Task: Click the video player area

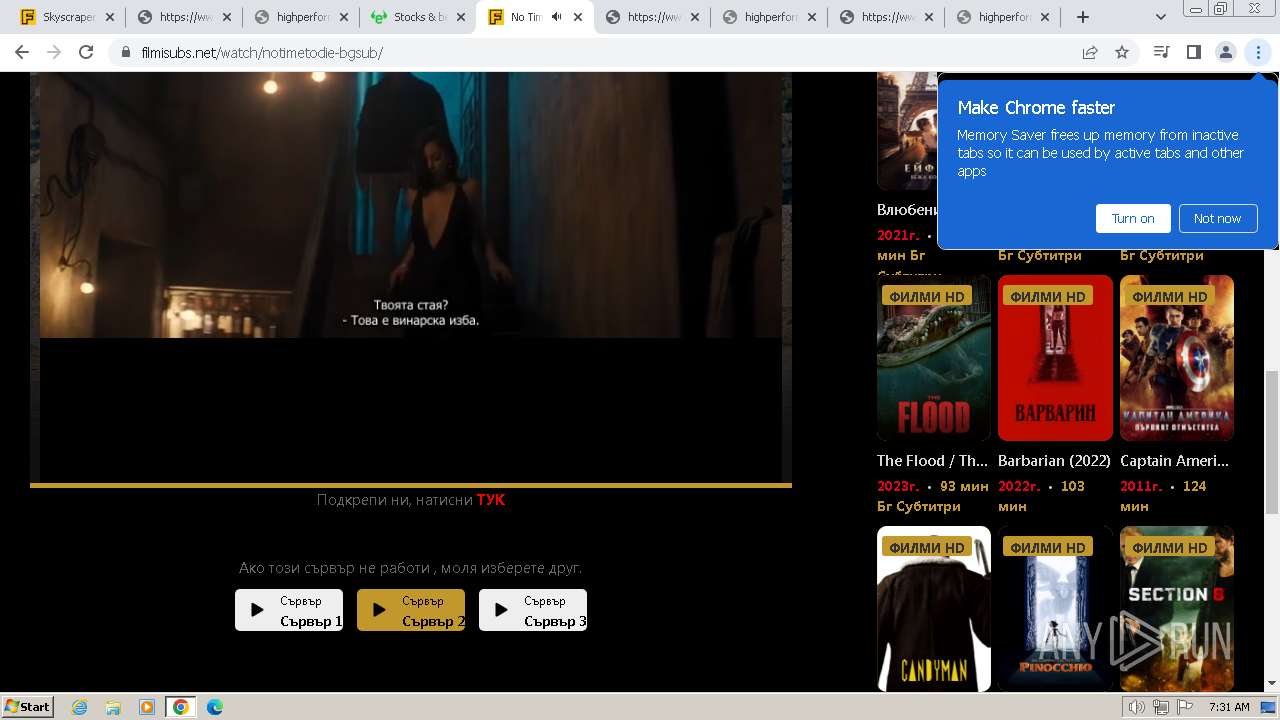Action: coord(411,276)
